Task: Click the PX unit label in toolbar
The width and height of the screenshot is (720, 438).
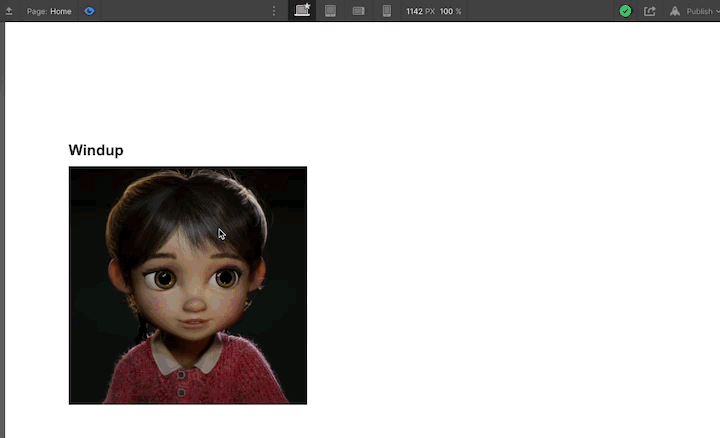Action: click(429, 11)
